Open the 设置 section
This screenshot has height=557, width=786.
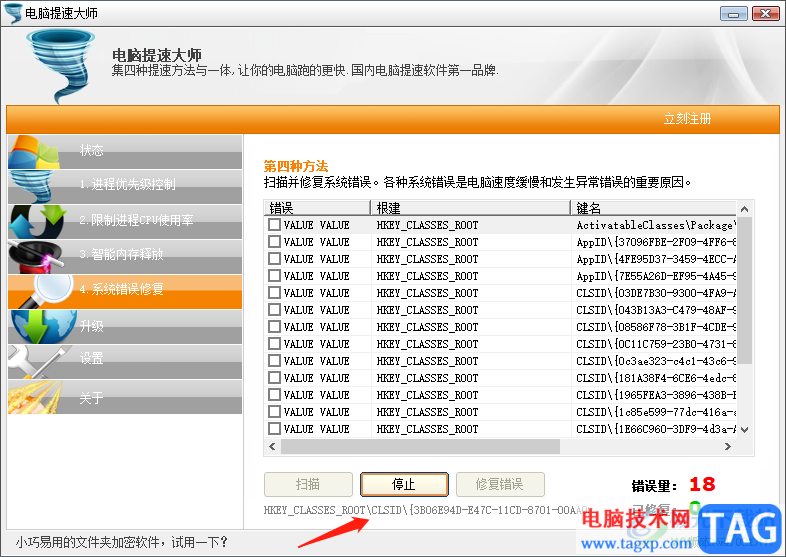(x=125, y=361)
